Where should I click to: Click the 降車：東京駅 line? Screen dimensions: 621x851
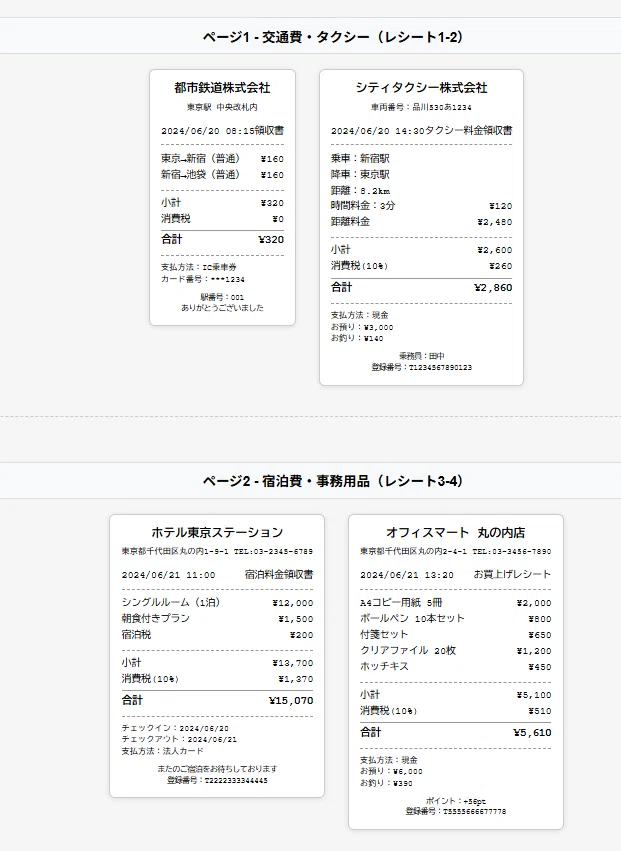[x=360, y=174]
